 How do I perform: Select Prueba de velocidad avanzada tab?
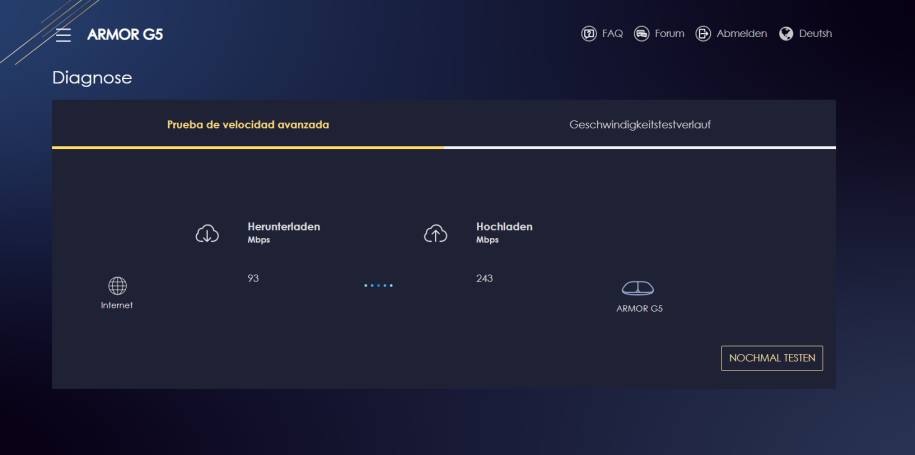click(x=248, y=124)
